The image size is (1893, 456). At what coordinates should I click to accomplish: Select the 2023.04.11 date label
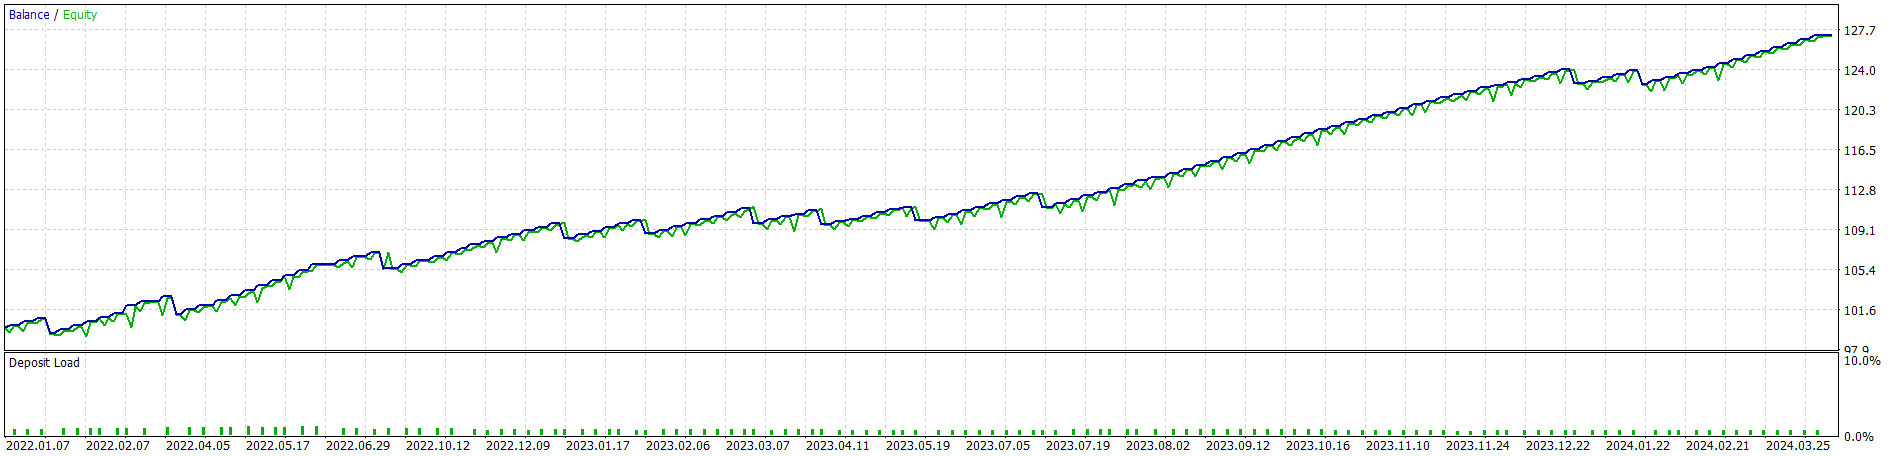click(x=838, y=446)
